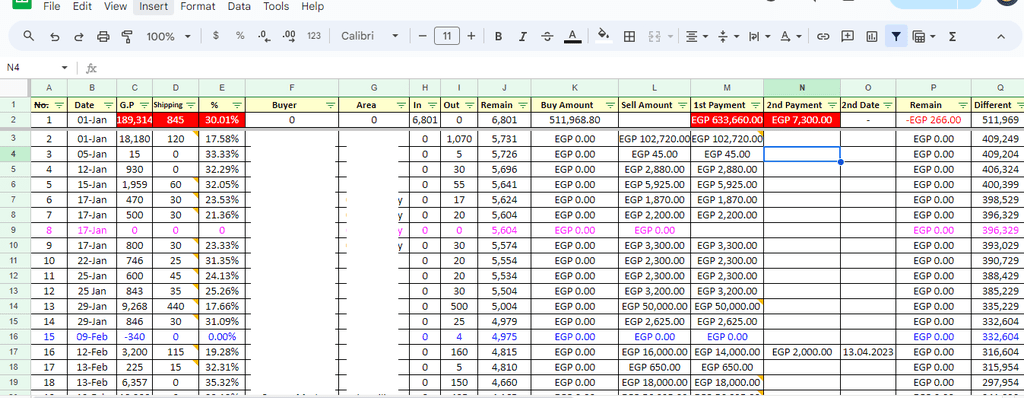
Task: Select column N header
Action: point(802,88)
